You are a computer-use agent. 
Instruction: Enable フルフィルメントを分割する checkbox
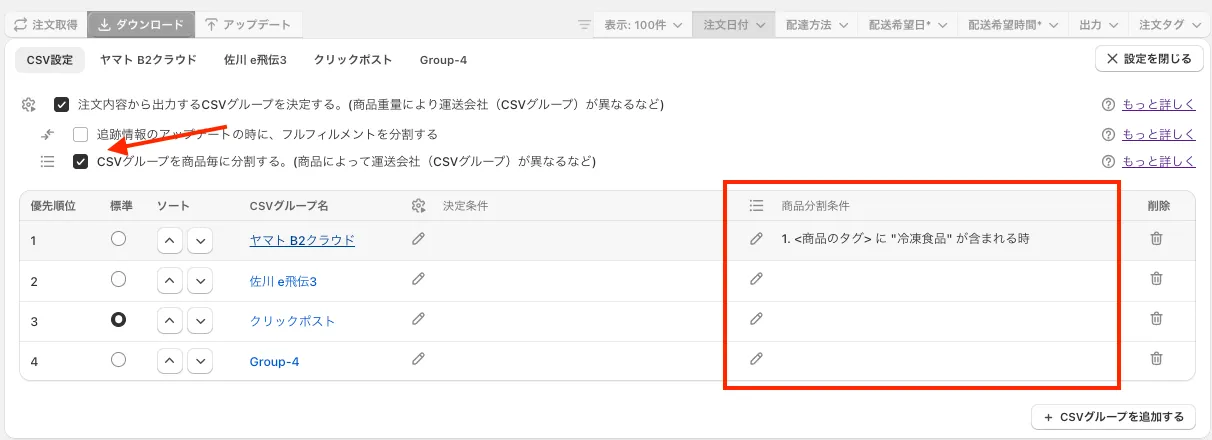pyautogui.click(x=81, y=134)
